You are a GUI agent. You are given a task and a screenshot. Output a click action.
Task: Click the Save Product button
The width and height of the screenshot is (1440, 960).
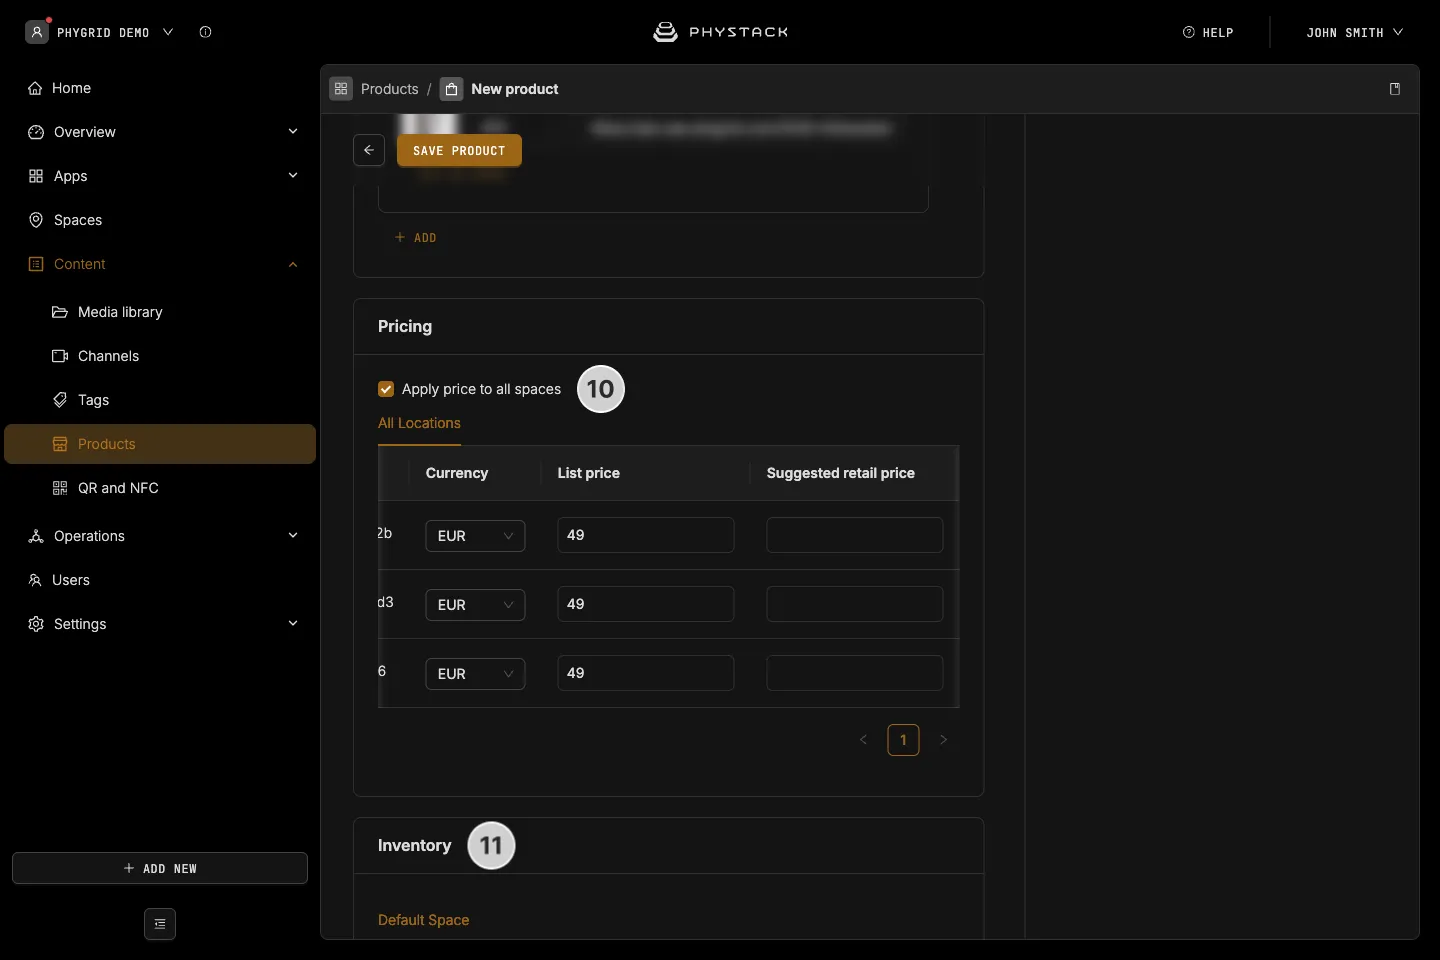[x=459, y=151]
